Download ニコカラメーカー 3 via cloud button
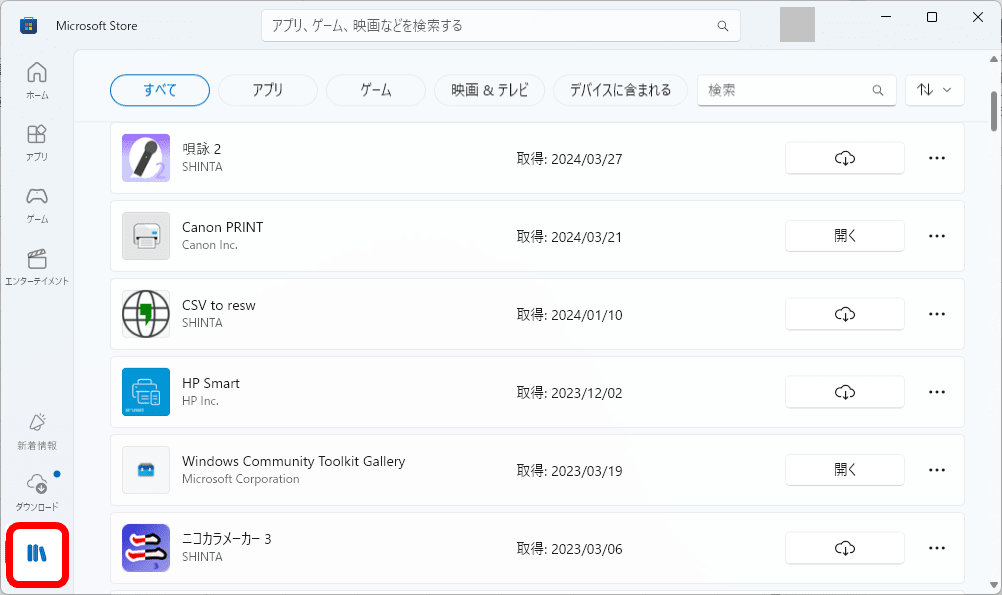The height and width of the screenshot is (595, 1002). click(x=845, y=548)
